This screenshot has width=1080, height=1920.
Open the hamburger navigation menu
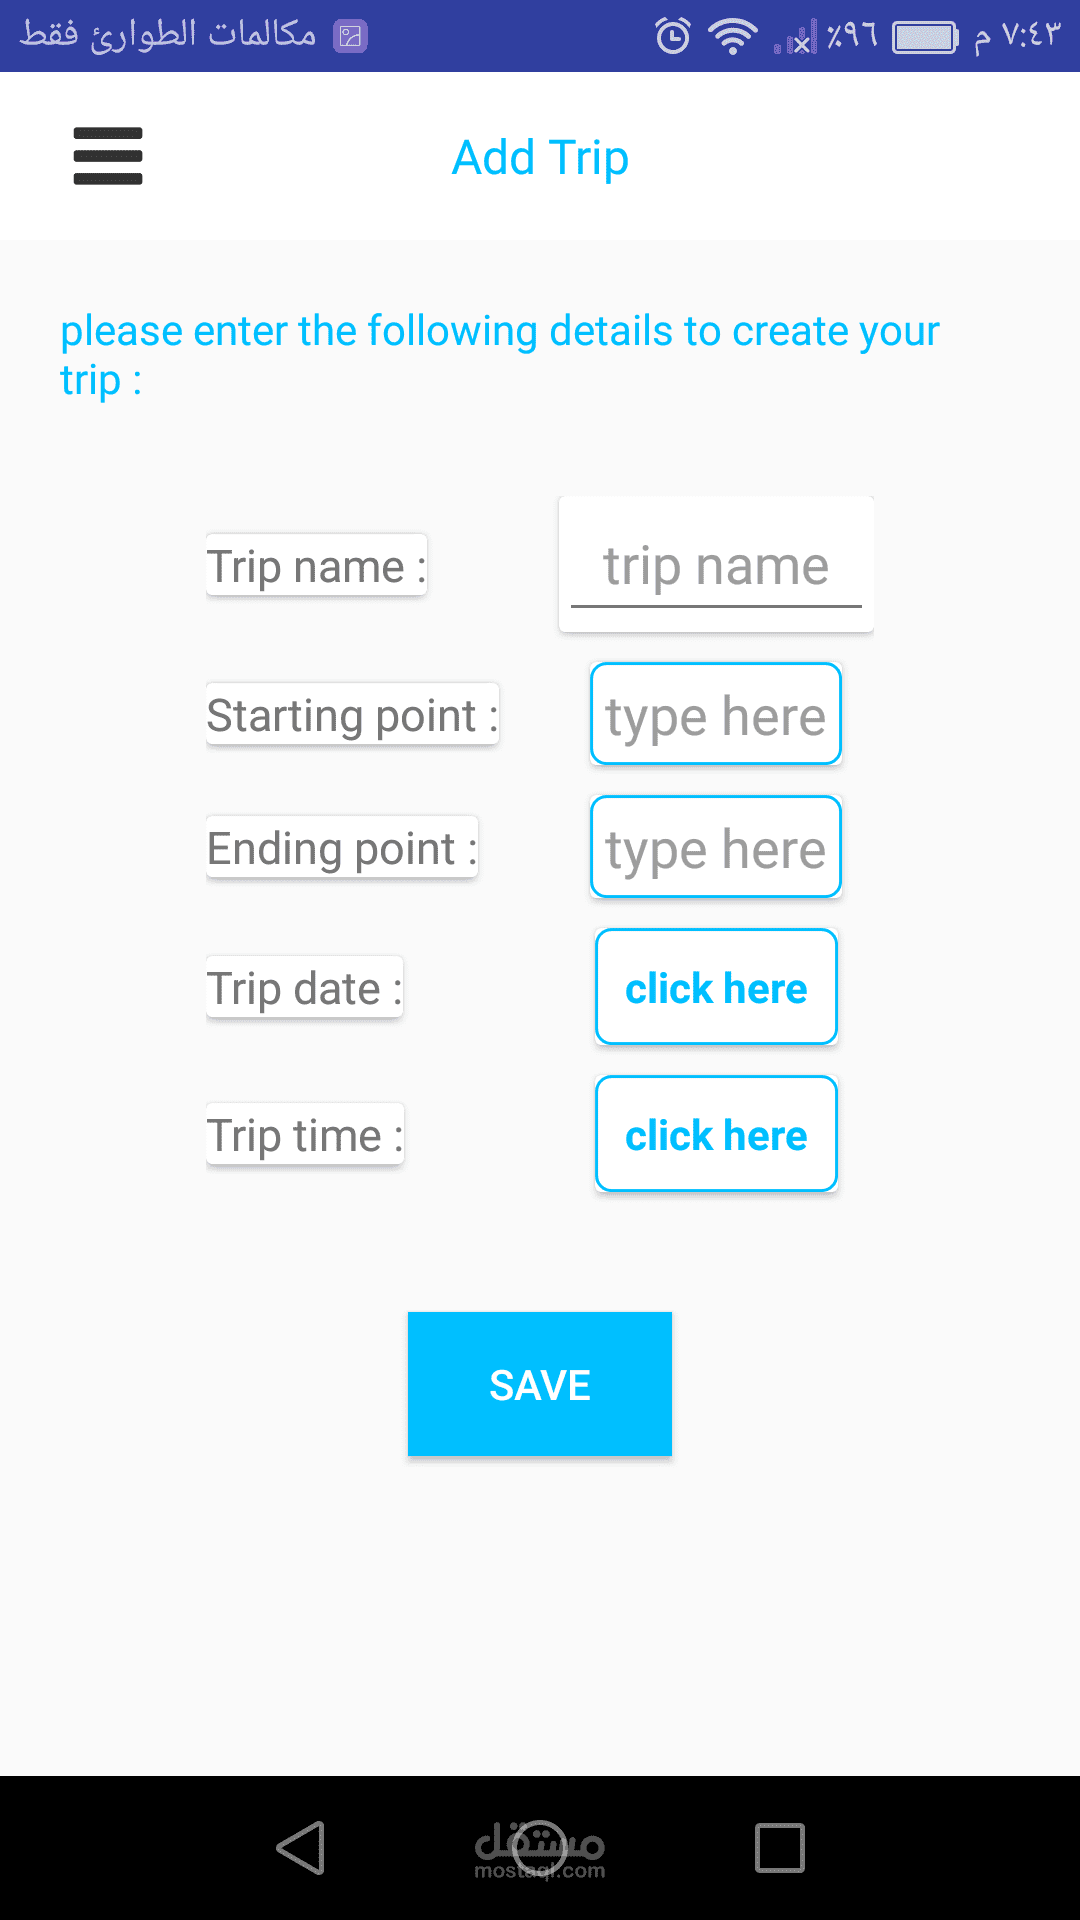pos(108,156)
